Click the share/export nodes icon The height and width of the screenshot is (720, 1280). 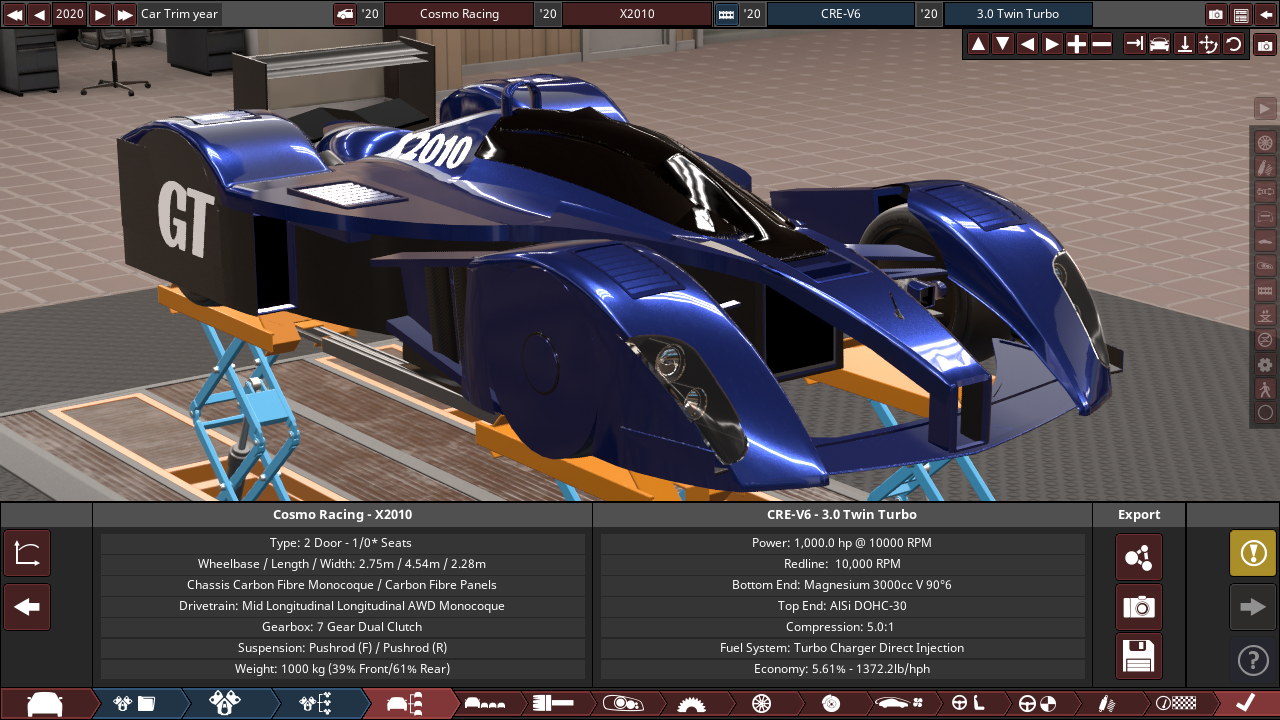[1139, 557]
